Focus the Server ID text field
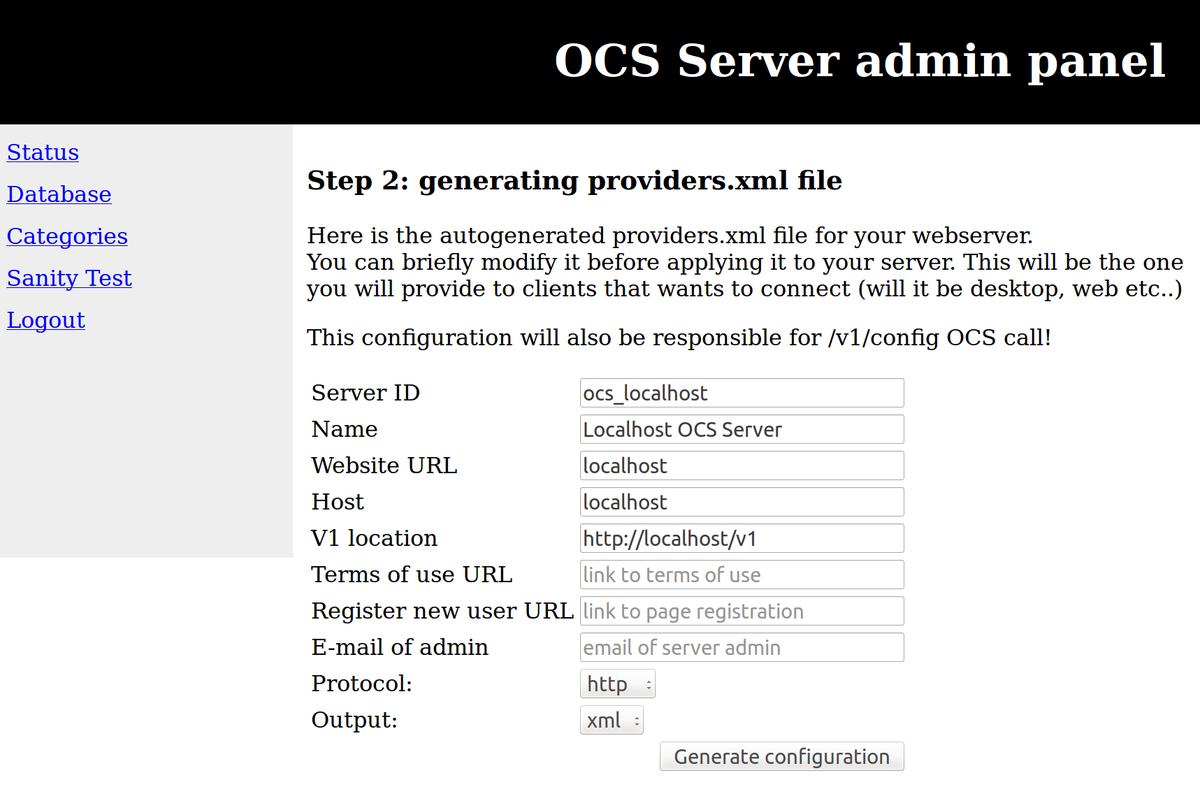1200x787 pixels. click(741, 393)
